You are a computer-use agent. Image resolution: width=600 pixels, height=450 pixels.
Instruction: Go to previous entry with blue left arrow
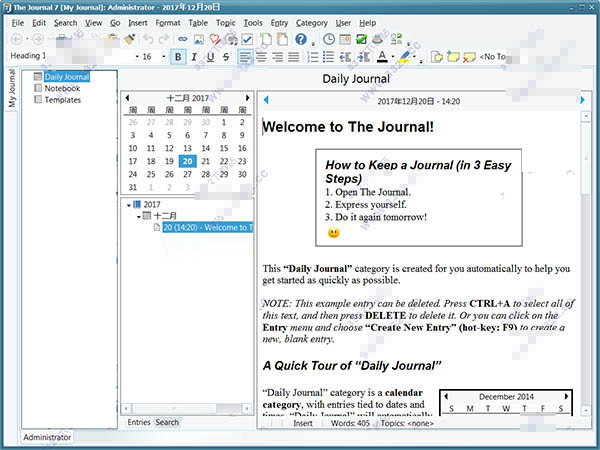266,100
